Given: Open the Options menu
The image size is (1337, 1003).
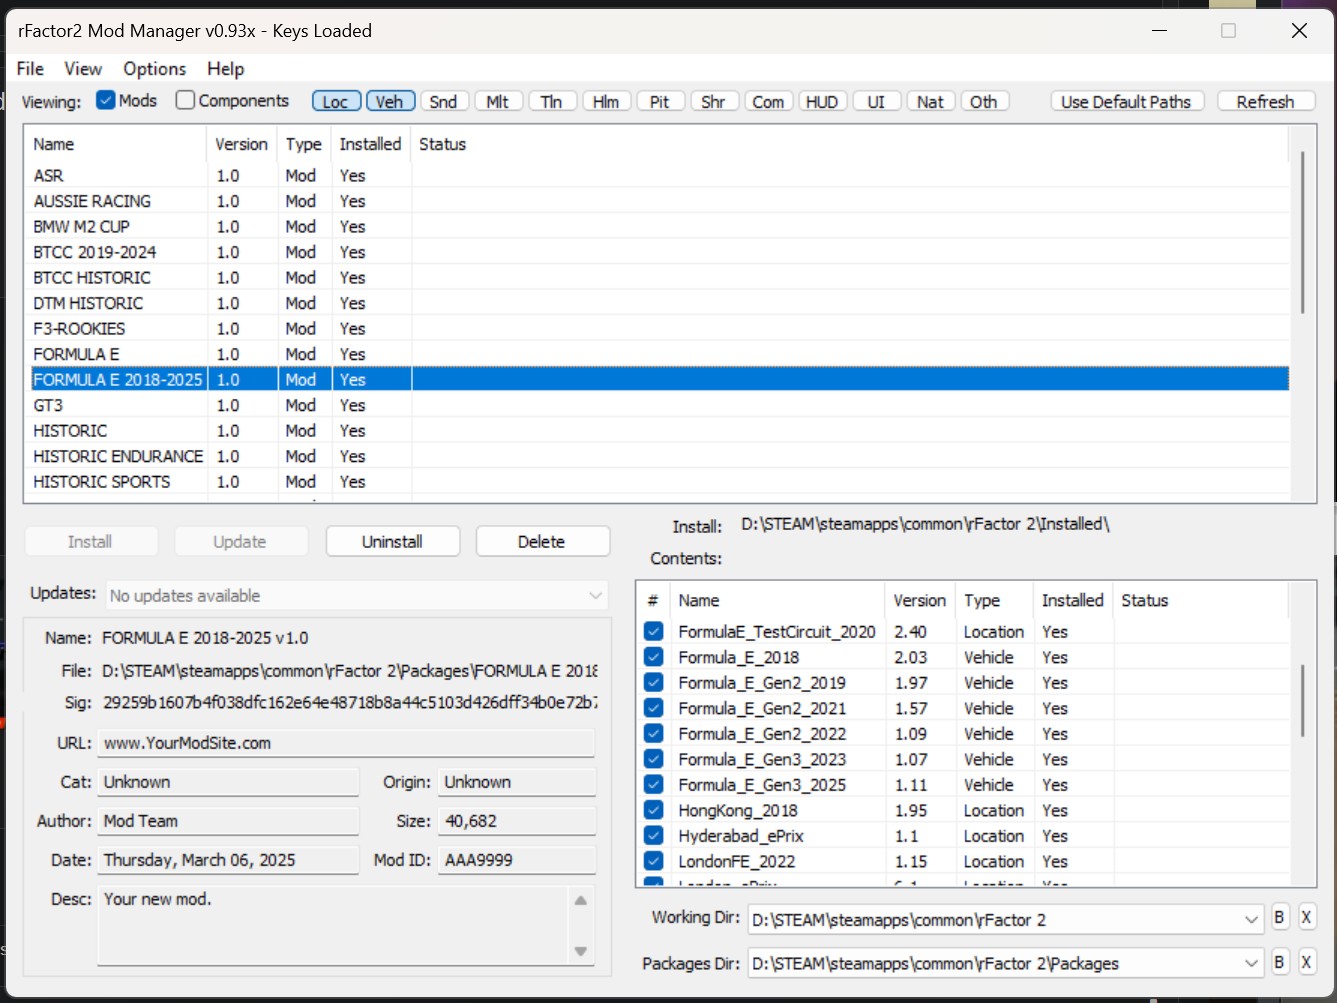Looking at the screenshot, I should 154,69.
